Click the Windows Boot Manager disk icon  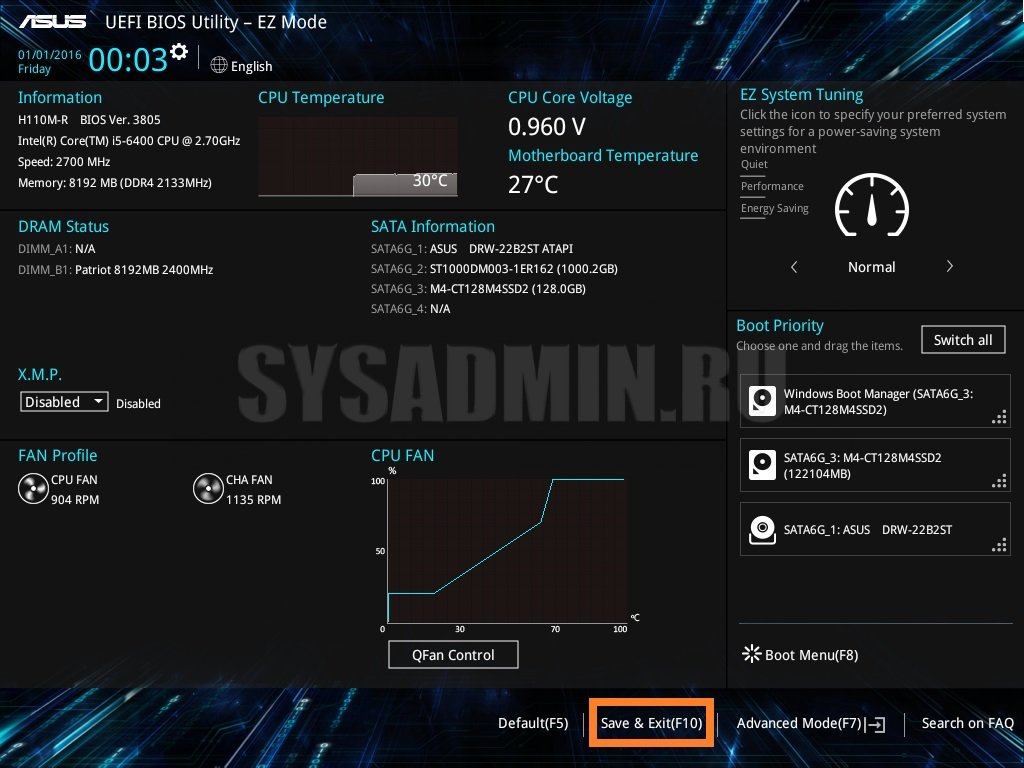(763, 402)
